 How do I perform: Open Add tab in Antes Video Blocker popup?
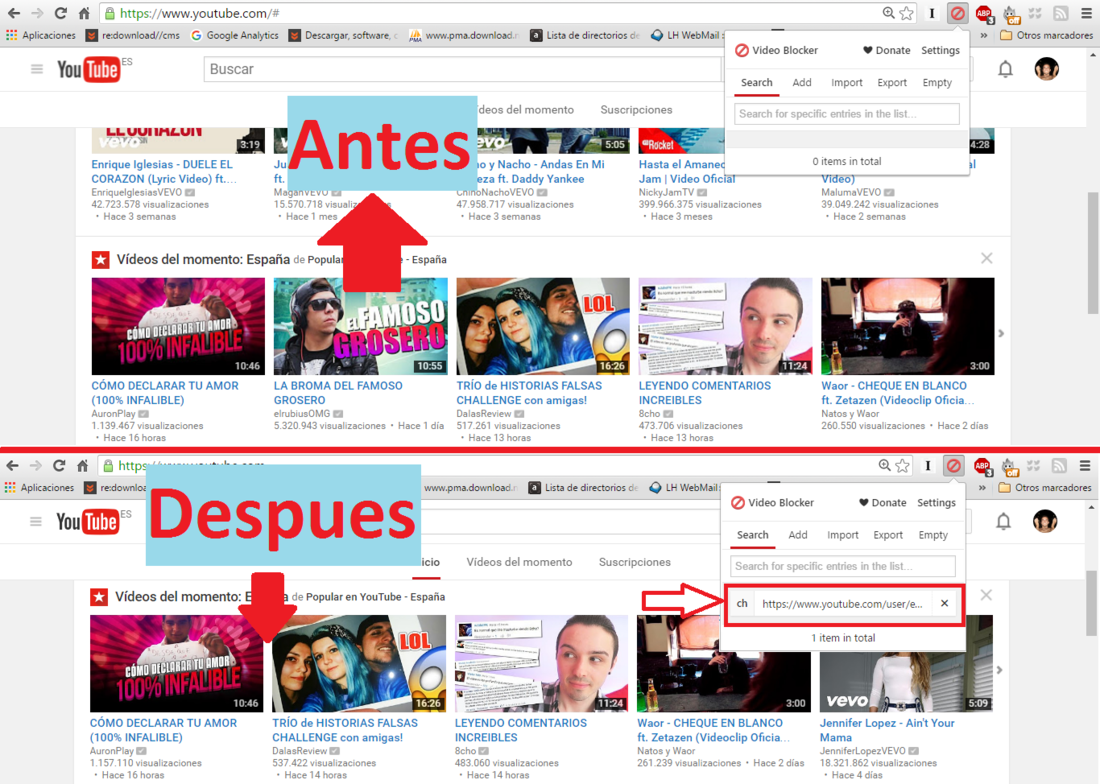(802, 83)
